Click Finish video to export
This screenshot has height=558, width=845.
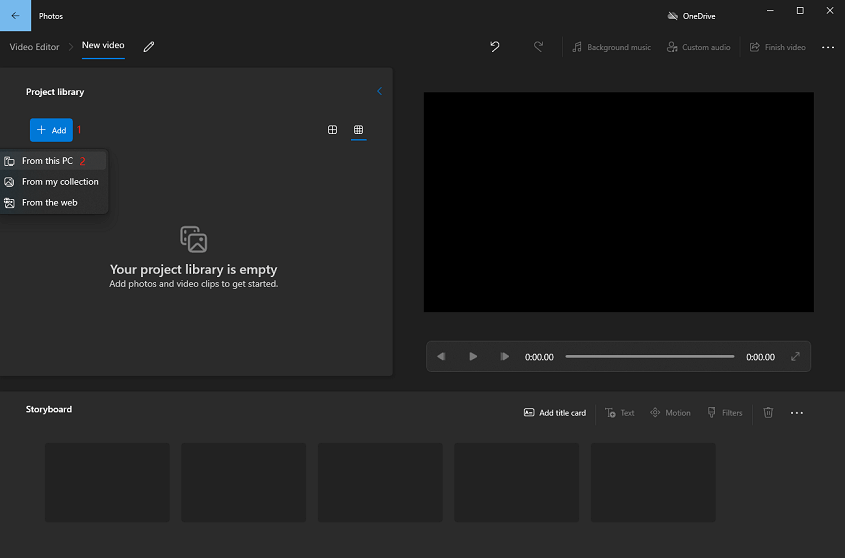[778, 47]
